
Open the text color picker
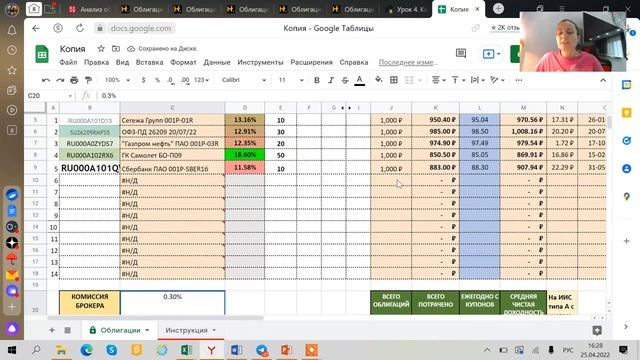coord(359,80)
